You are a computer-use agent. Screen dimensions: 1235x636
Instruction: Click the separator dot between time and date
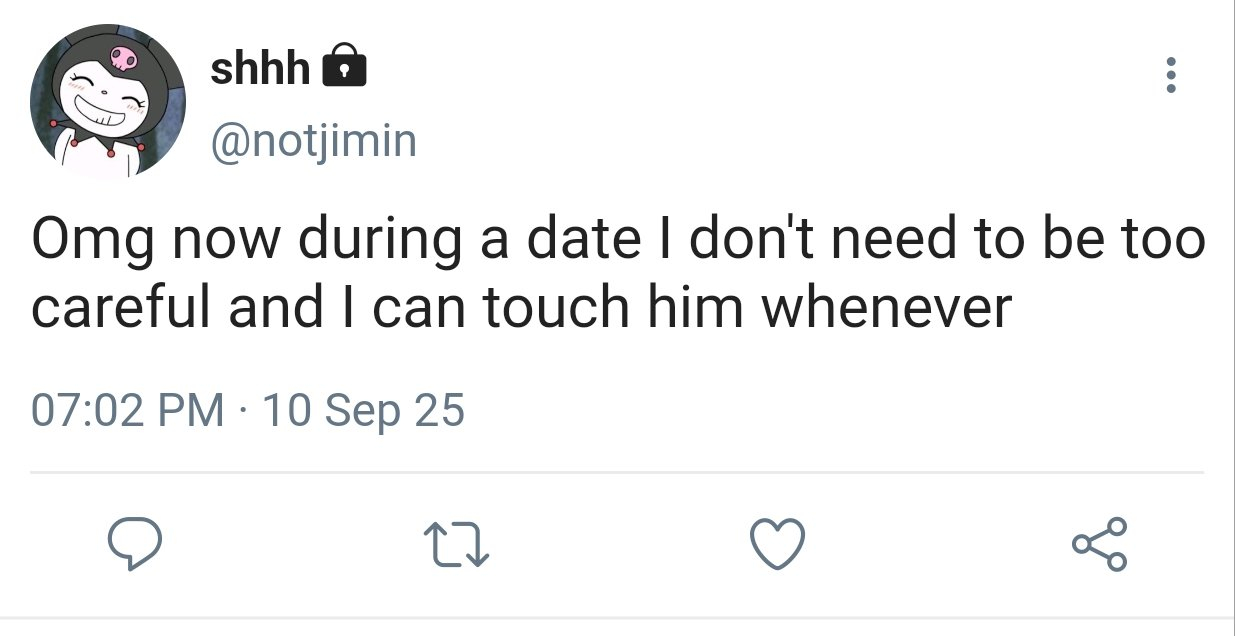click(x=244, y=410)
